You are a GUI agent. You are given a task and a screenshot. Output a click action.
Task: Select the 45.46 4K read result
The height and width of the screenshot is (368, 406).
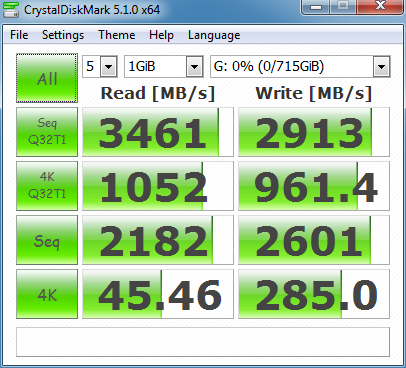click(158, 294)
